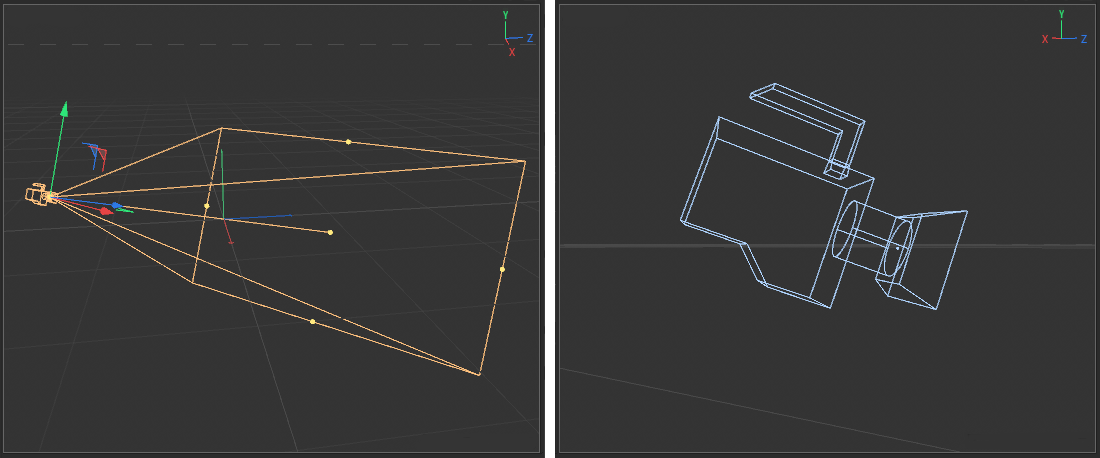Viewport: 1100px width, 458px height.
Task: Select the yellow handle on frustum right edge
Action: (502, 269)
